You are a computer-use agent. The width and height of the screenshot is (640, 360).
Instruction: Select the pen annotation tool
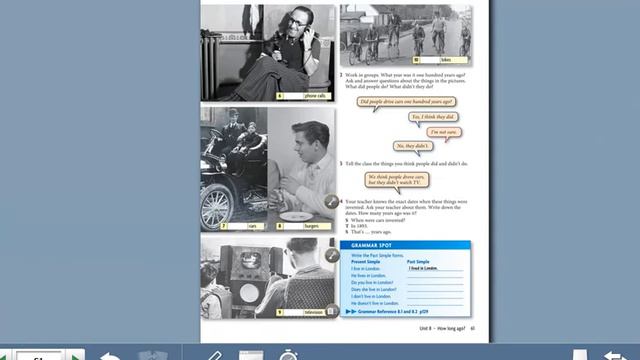coord(213,355)
